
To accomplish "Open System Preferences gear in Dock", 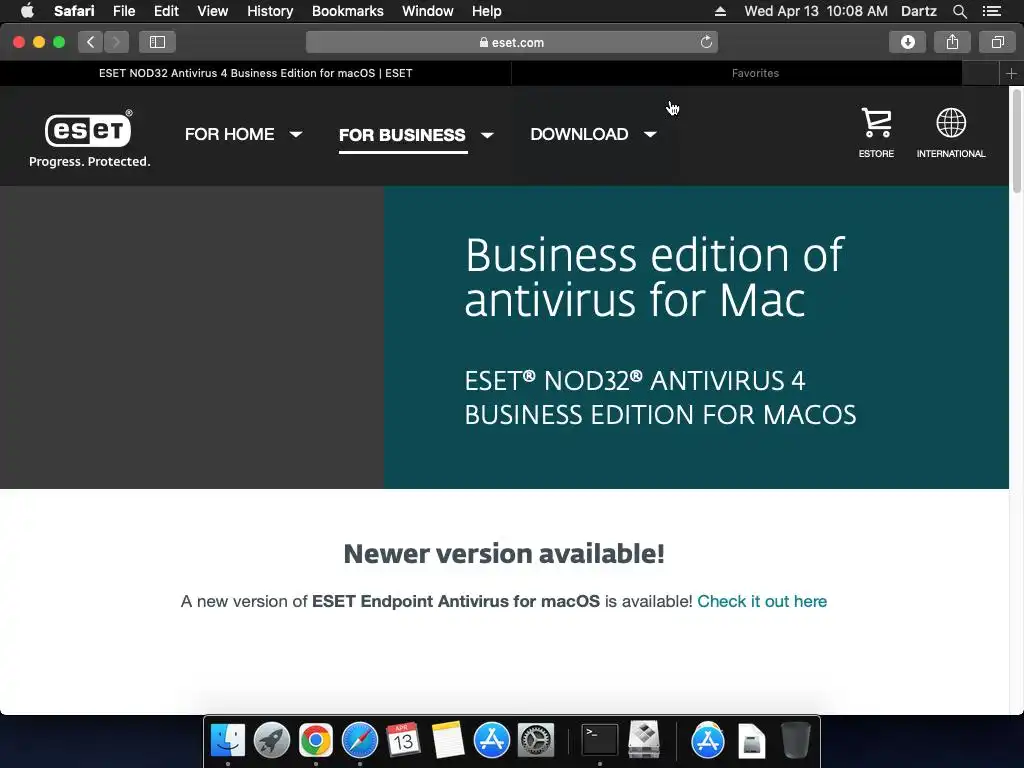I will pyautogui.click(x=536, y=740).
